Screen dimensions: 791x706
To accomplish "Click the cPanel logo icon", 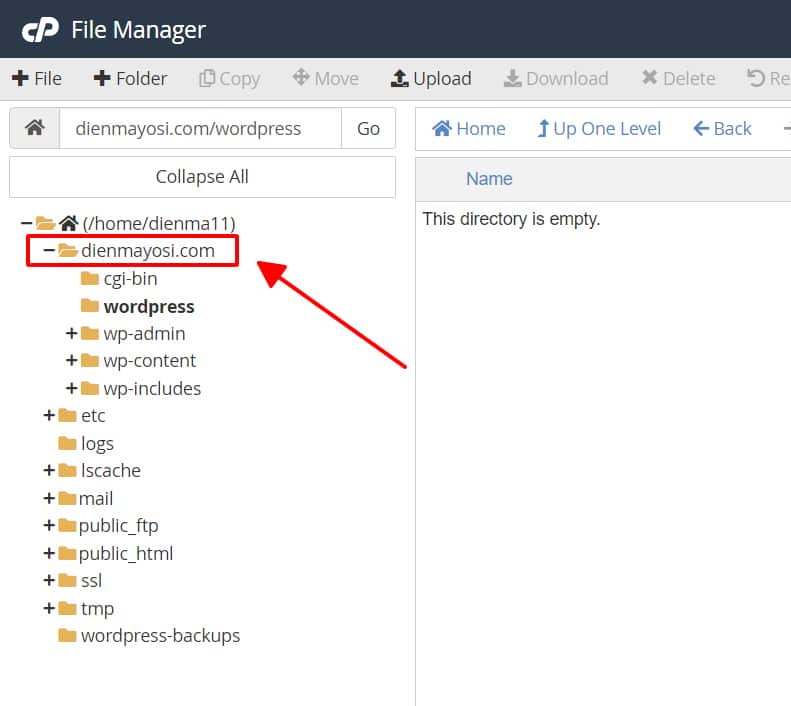I will (x=40, y=30).
